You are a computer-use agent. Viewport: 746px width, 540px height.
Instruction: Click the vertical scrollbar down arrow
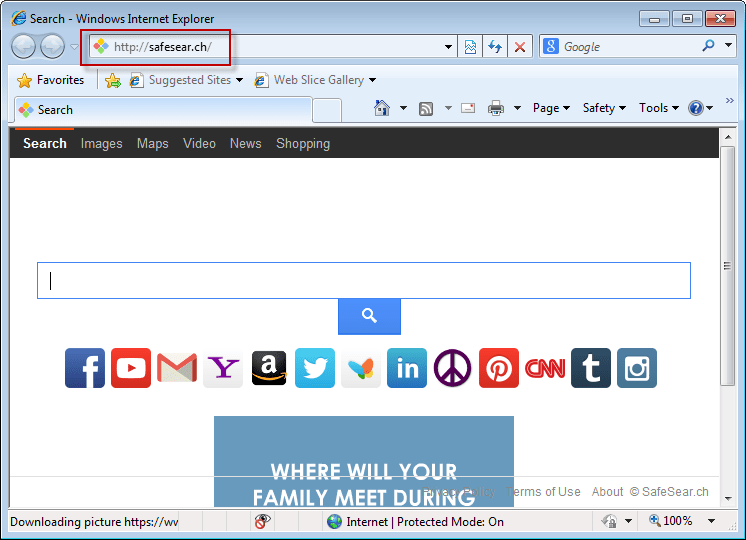pyautogui.click(x=728, y=499)
